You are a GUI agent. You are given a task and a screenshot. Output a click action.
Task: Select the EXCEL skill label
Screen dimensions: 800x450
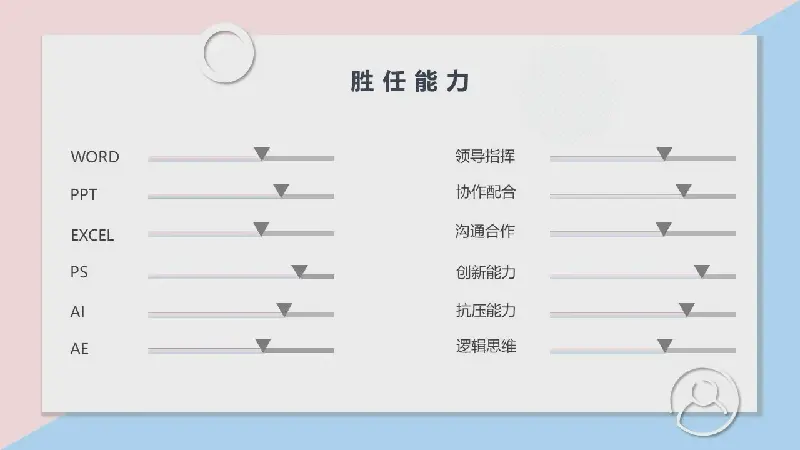92,235
